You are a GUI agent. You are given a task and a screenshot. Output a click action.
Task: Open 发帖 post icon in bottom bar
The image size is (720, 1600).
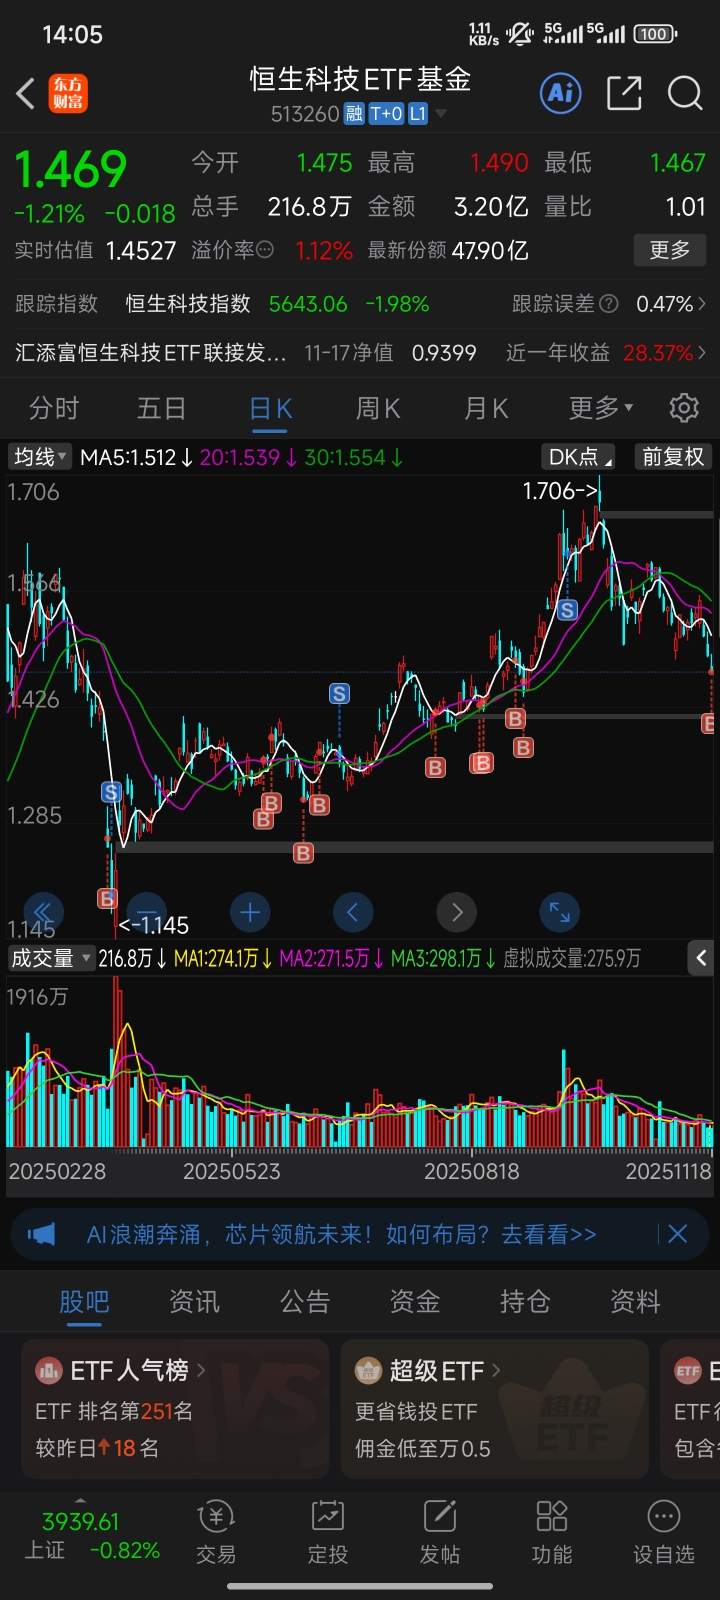click(440, 1517)
